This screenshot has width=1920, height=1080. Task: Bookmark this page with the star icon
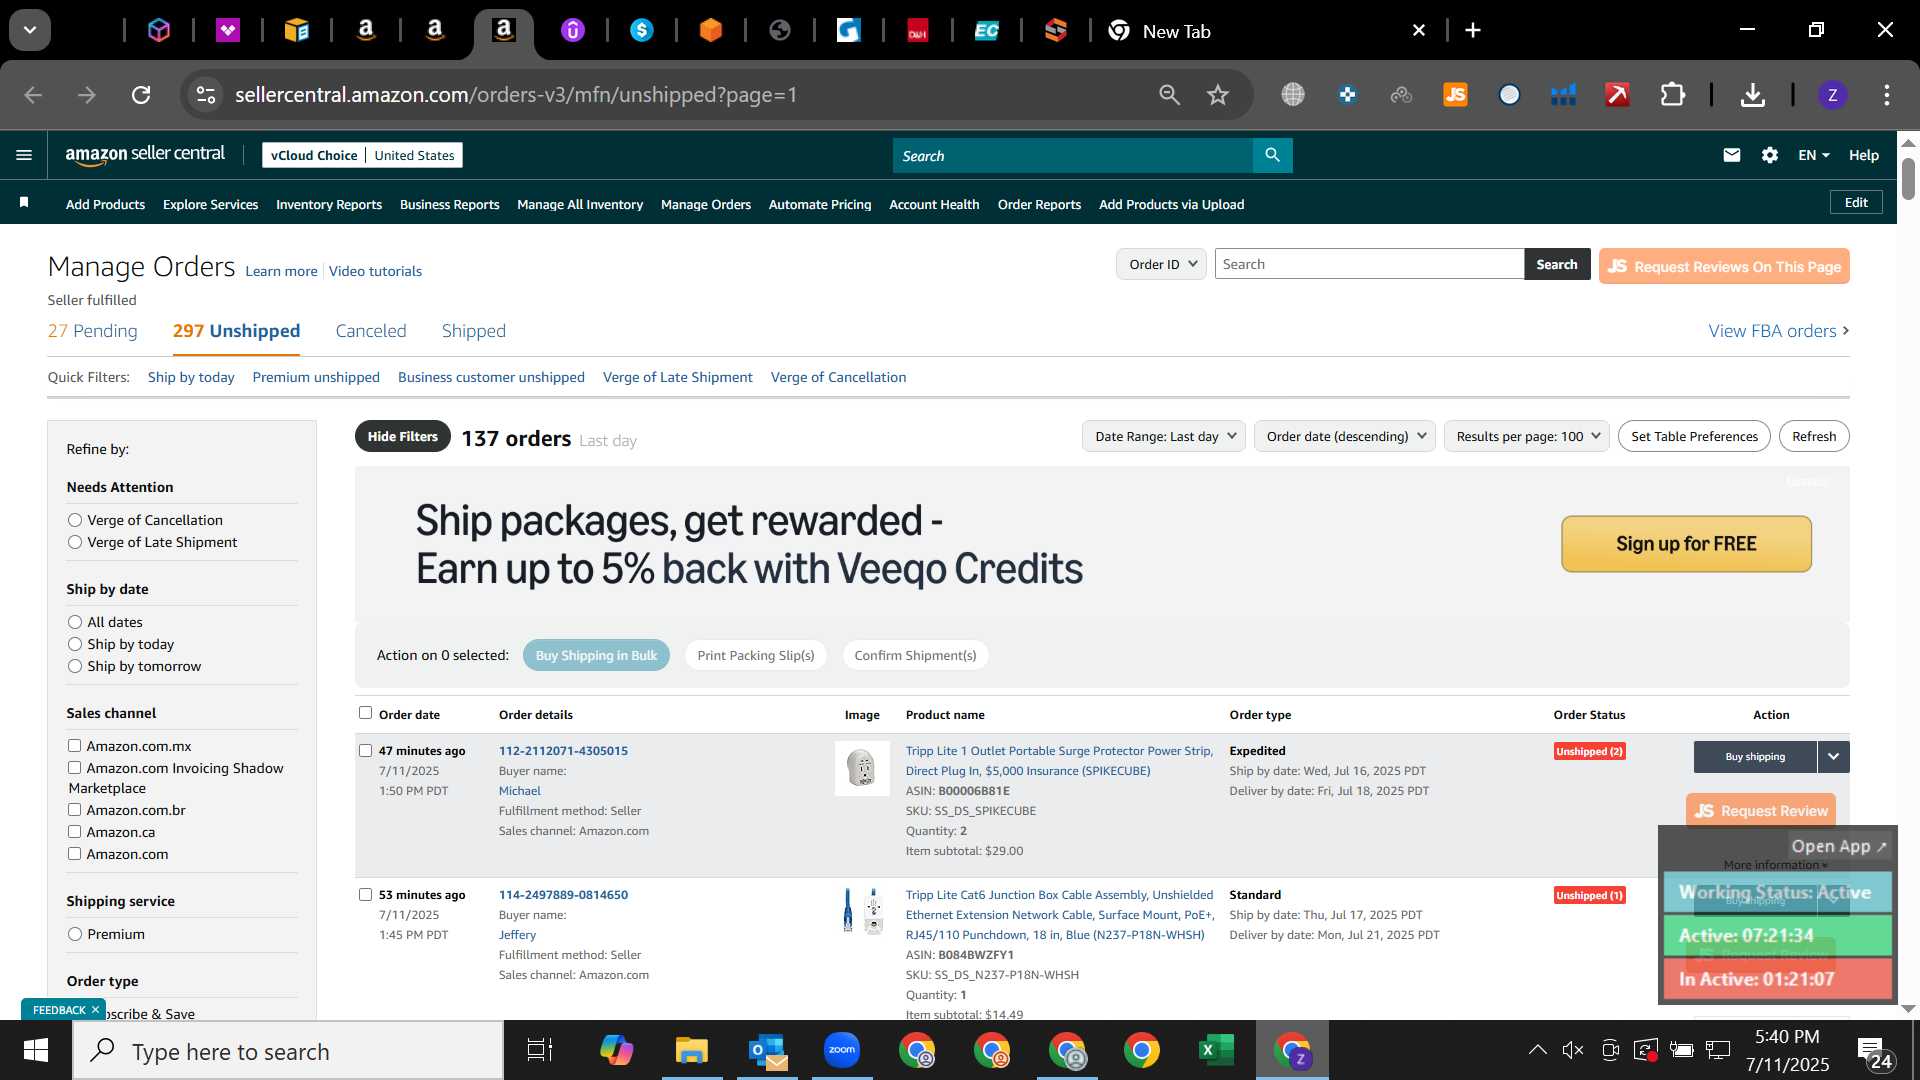tap(1217, 95)
